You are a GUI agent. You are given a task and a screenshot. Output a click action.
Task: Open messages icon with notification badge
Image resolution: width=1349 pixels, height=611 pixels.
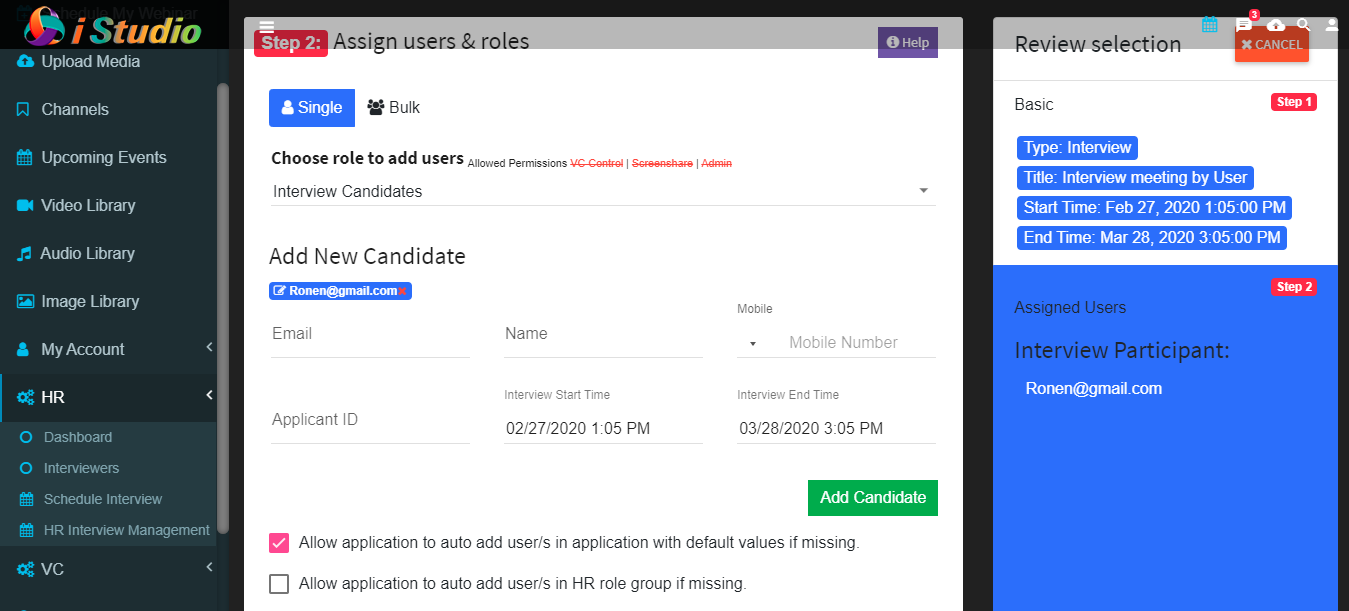click(1244, 24)
